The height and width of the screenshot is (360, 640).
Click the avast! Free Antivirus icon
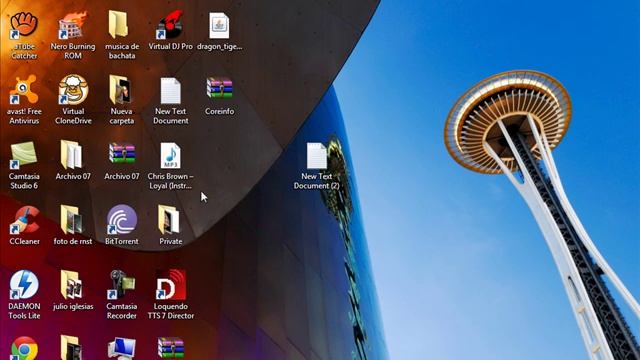[24, 90]
